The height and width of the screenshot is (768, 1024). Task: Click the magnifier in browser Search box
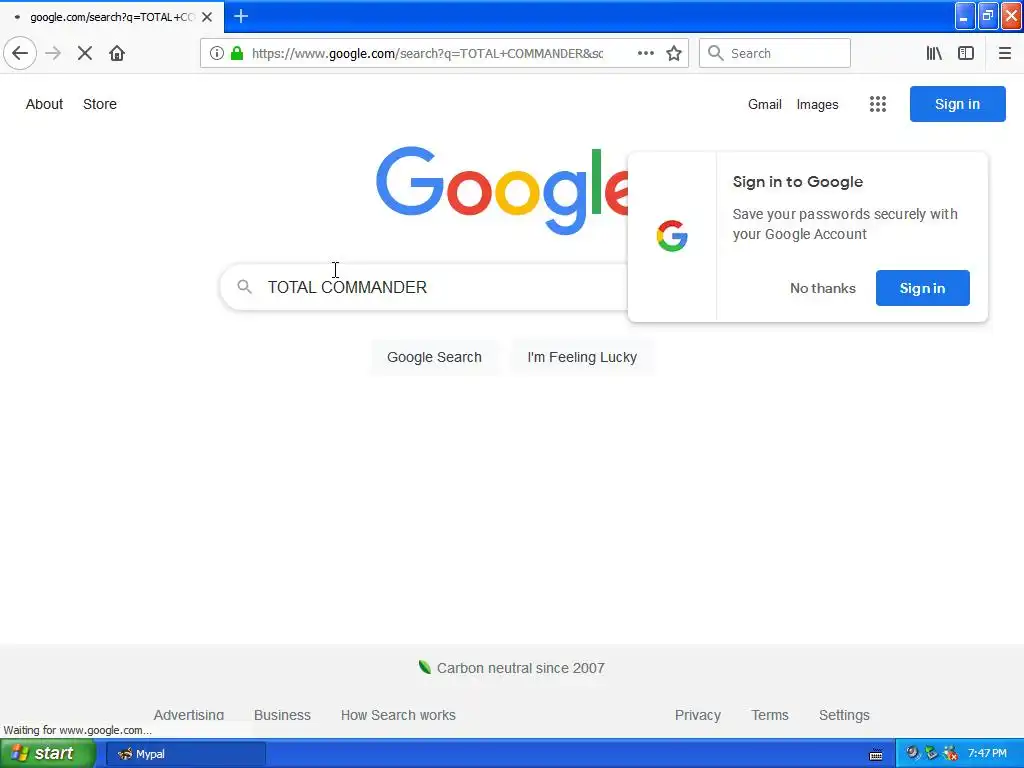(716, 53)
